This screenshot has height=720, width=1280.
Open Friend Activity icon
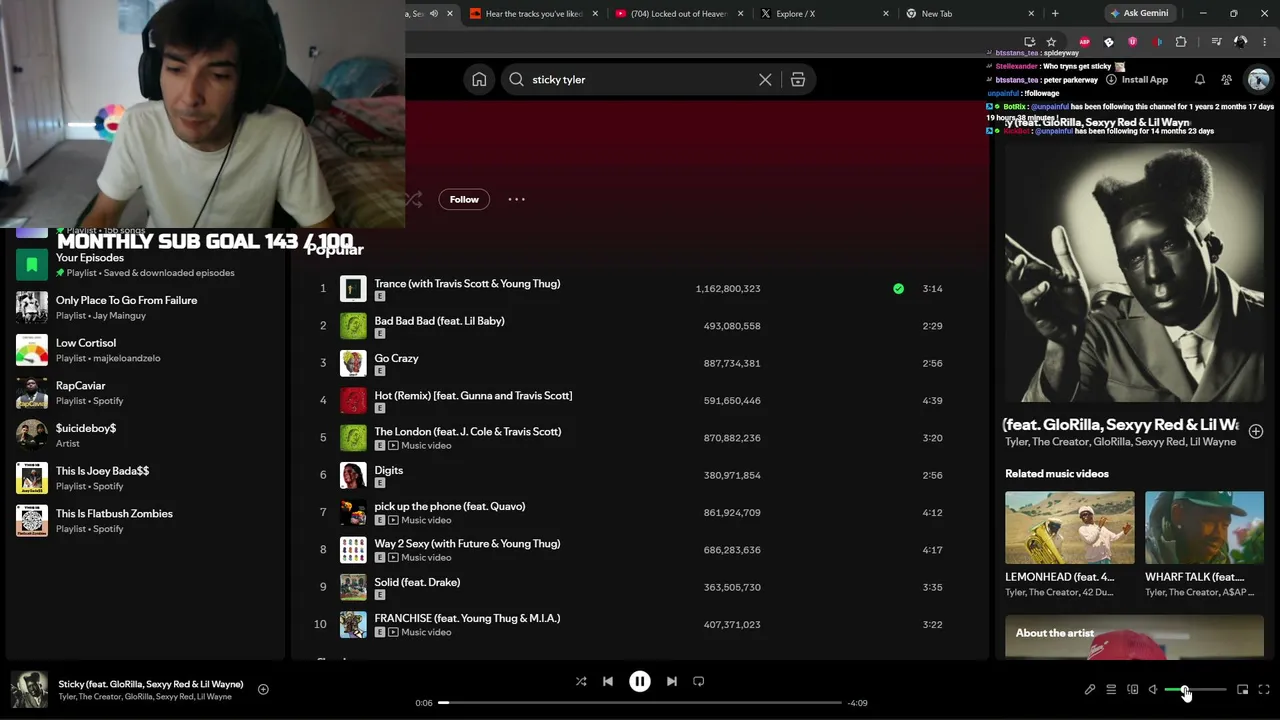pyautogui.click(x=1227, y=80)
